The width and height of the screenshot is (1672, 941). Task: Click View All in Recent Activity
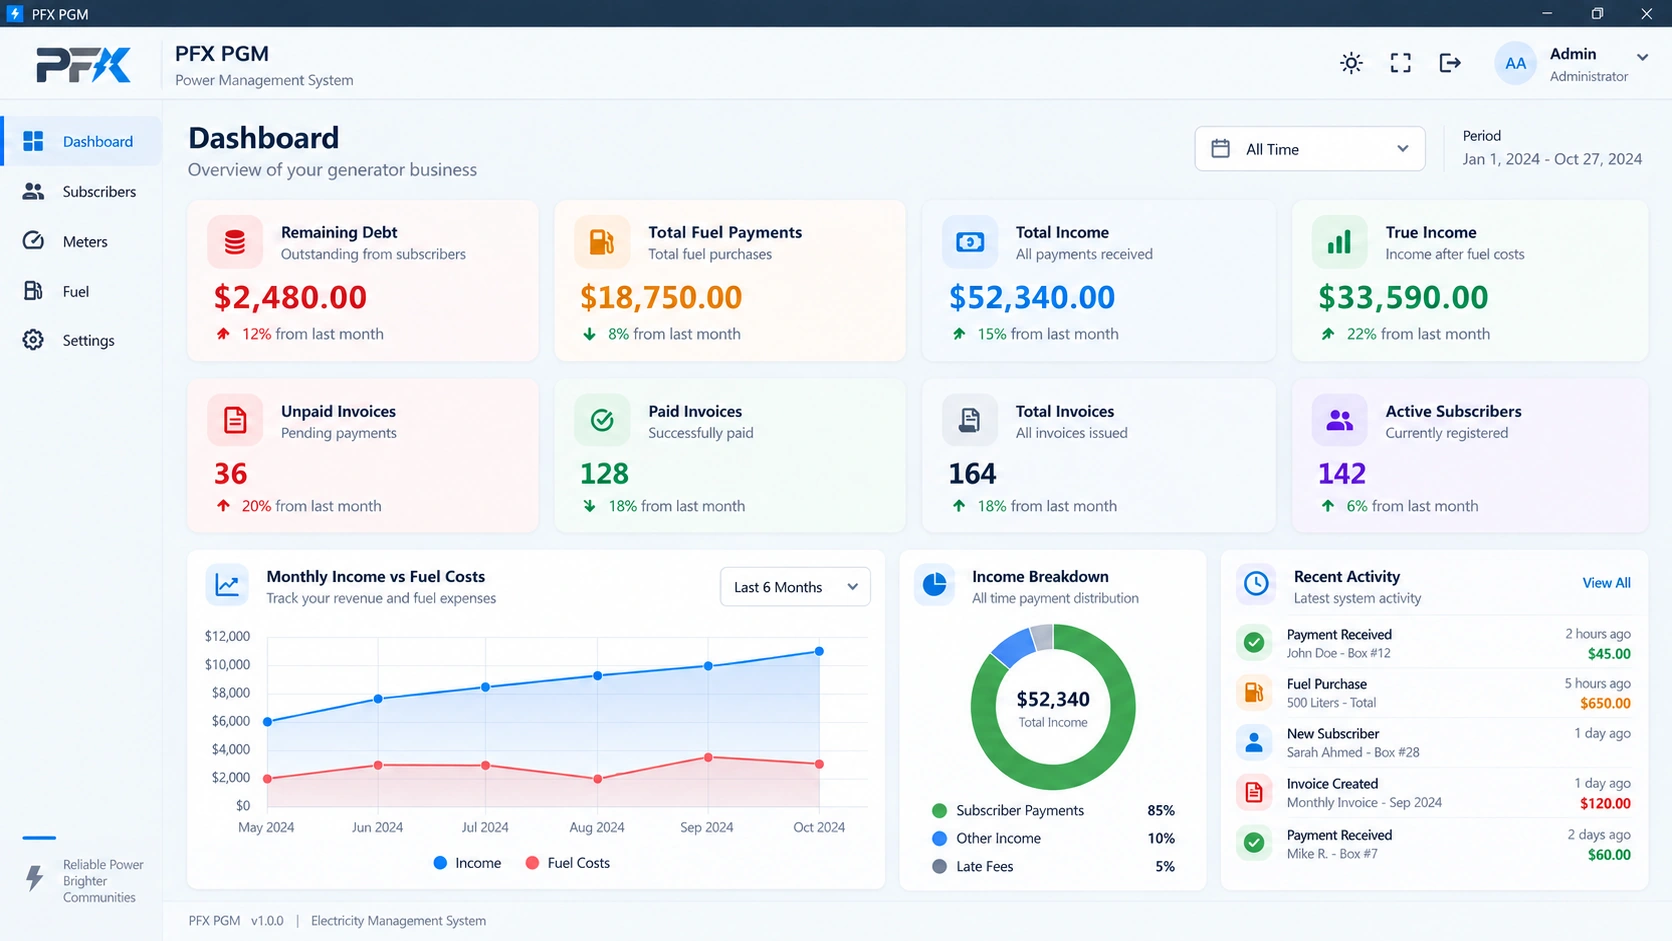coord(1606,583)
